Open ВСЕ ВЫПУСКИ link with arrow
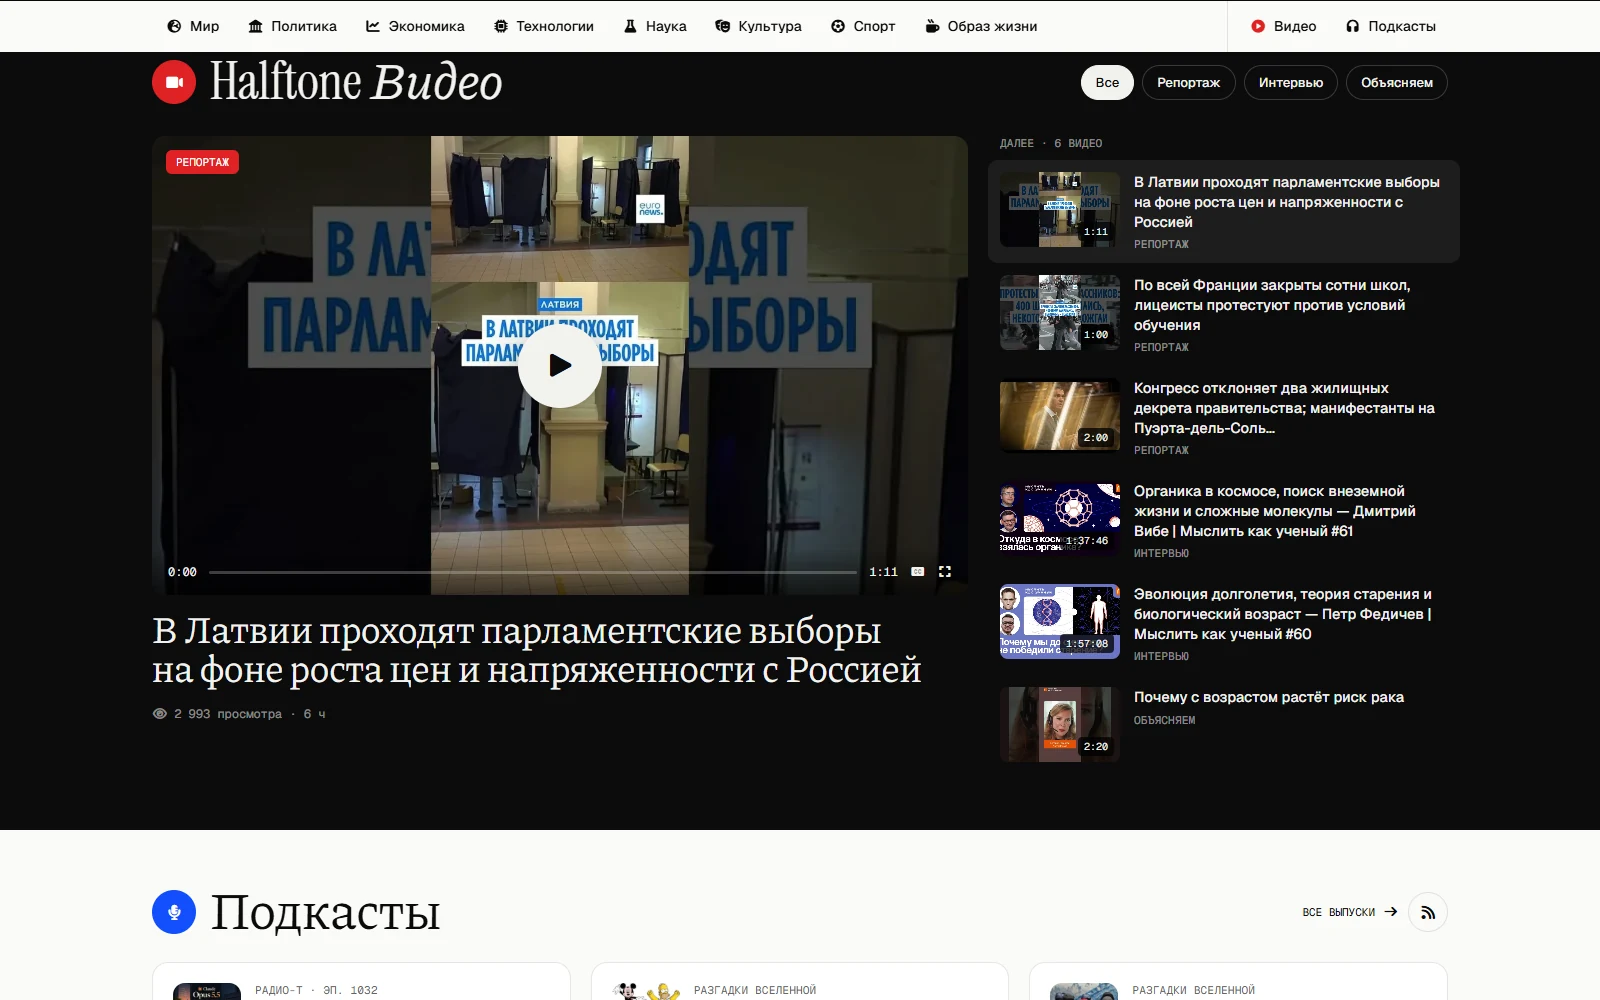This screenshot has width=1600, height=1000. tap(1350, 912)
